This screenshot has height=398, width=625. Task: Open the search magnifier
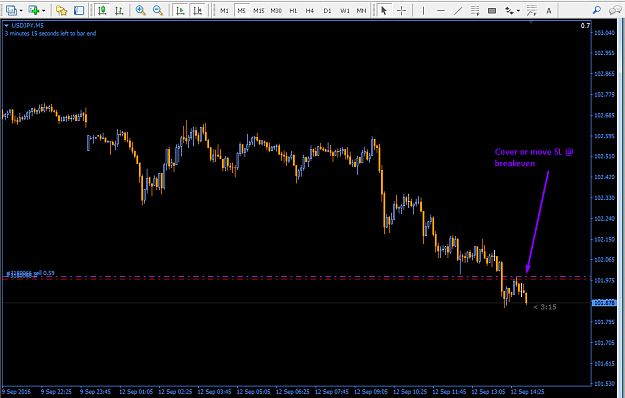(x=596, y=10)
